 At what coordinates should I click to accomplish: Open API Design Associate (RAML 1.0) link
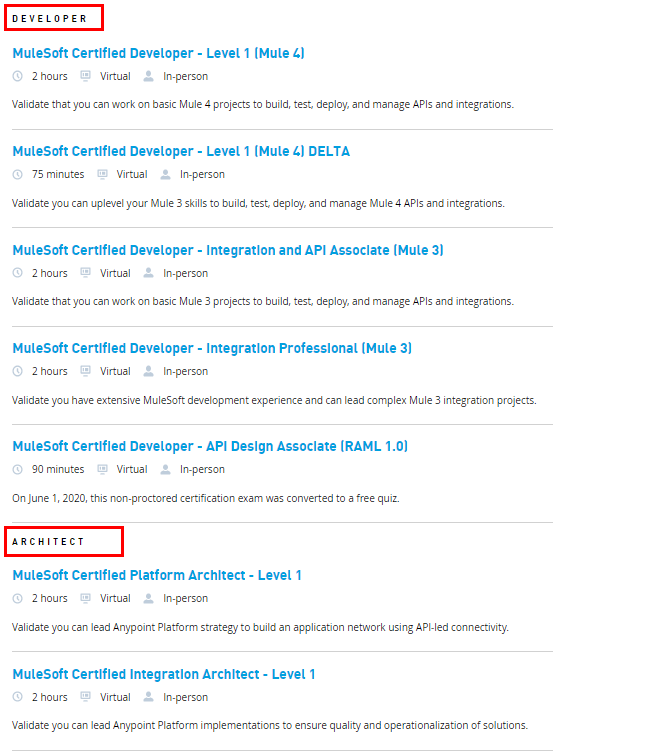[x=210, y=446]
